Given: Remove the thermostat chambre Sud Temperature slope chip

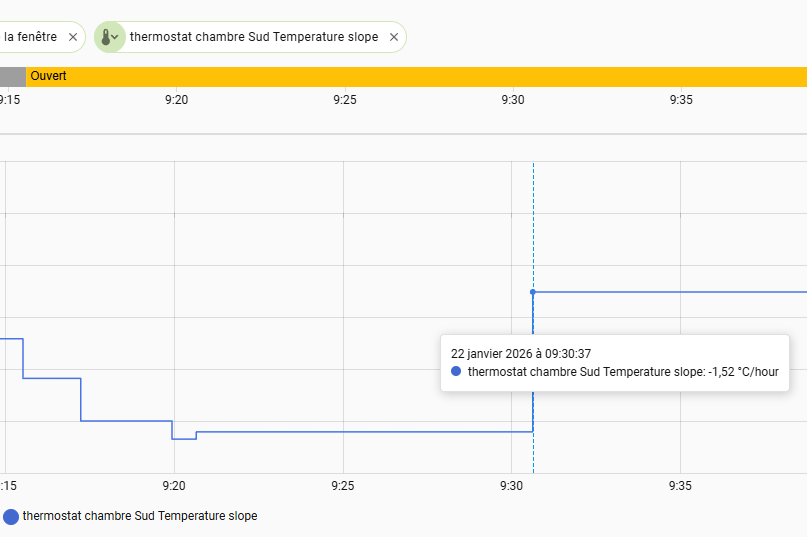Looking at the screenshot, I should [394, 37].
